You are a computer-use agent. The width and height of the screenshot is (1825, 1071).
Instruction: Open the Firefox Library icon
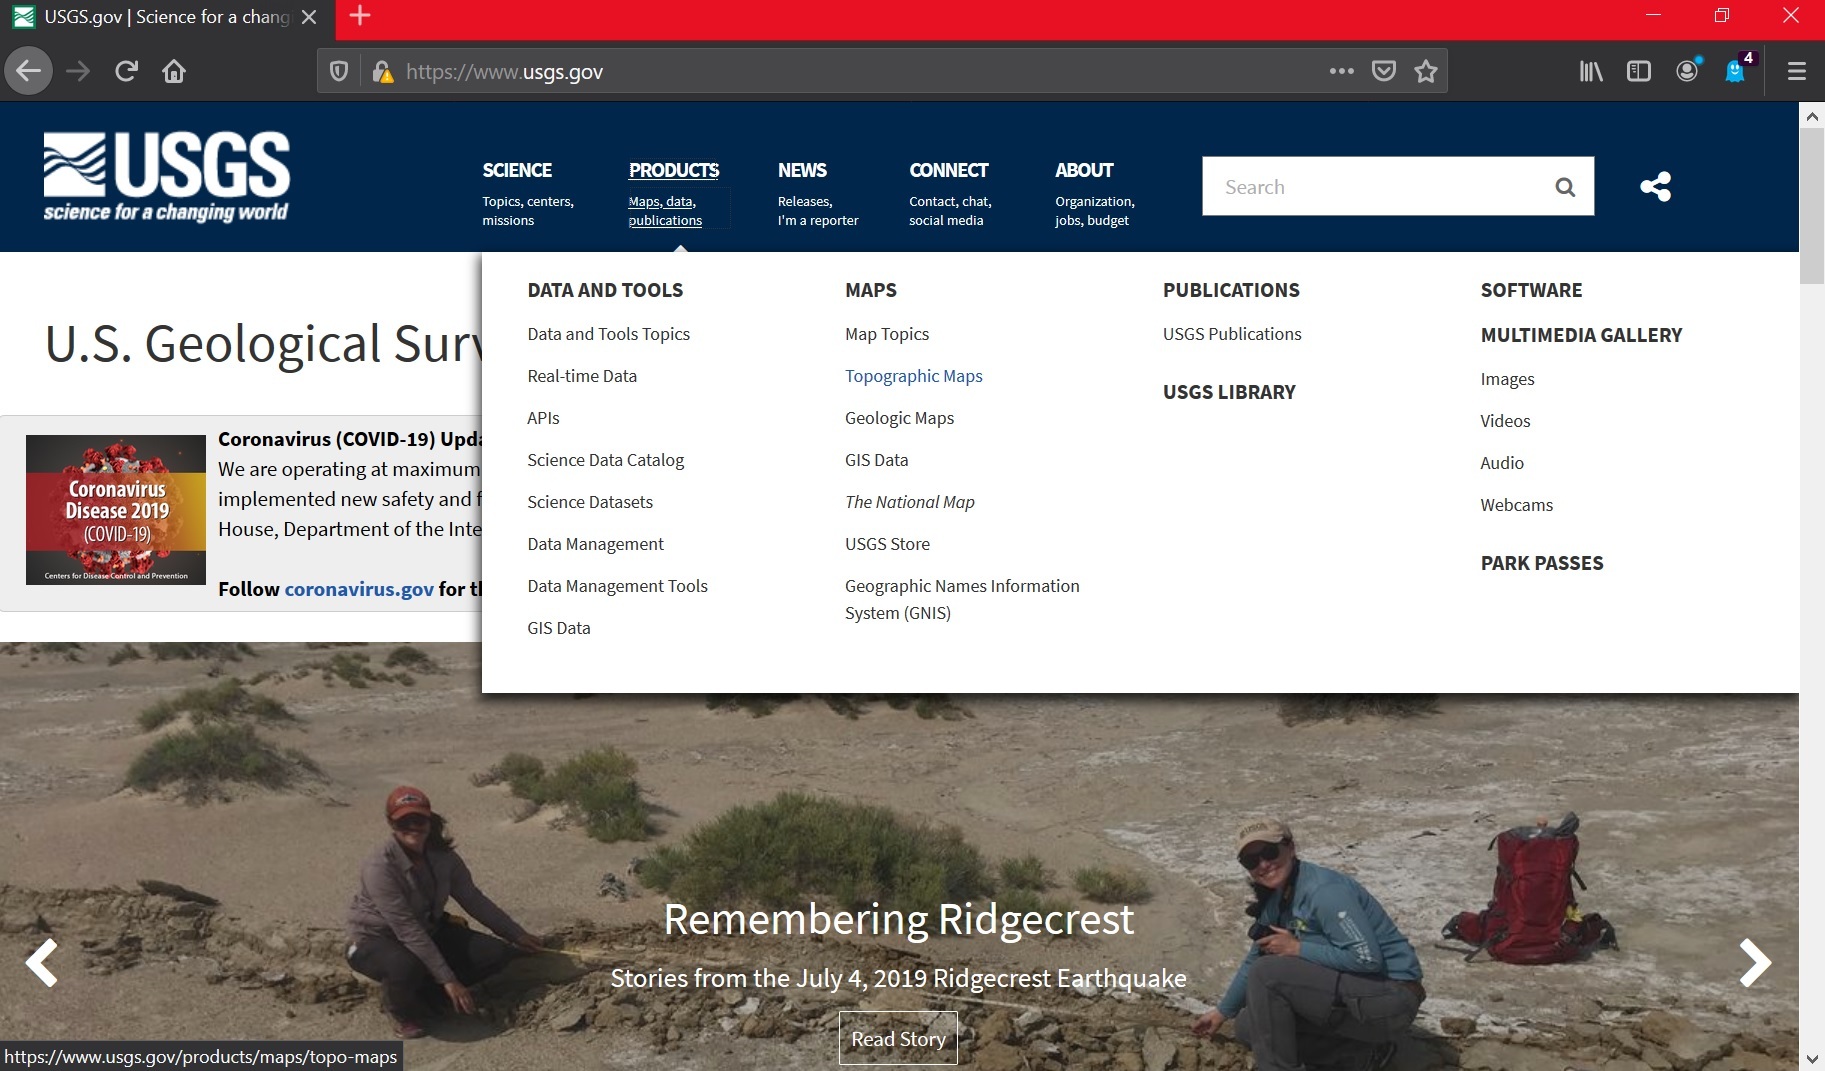[x=1589, y=70]
